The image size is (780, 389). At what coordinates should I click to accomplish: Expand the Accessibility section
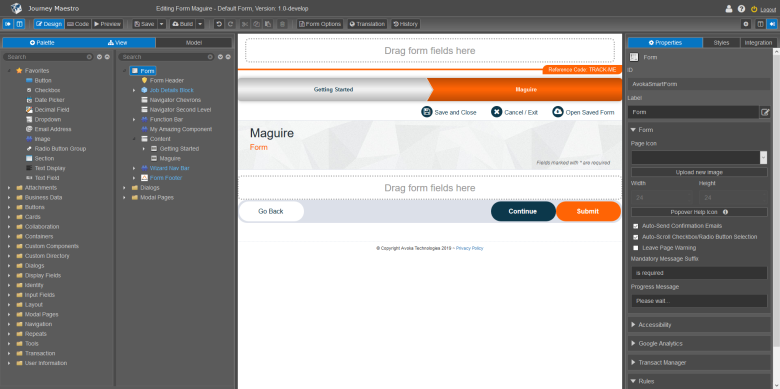pos(699,325)
